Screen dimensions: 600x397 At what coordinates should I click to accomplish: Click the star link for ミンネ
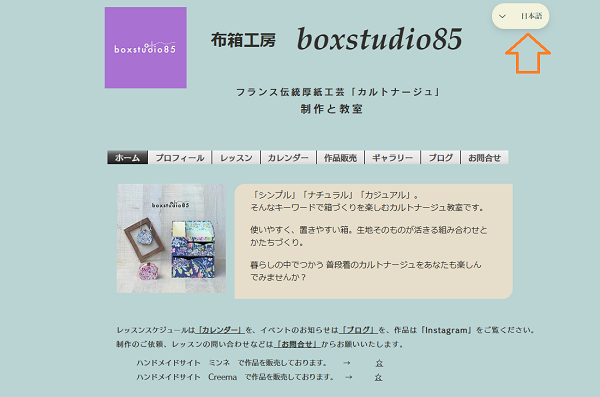pyautogui.click(x=379, y=363)
